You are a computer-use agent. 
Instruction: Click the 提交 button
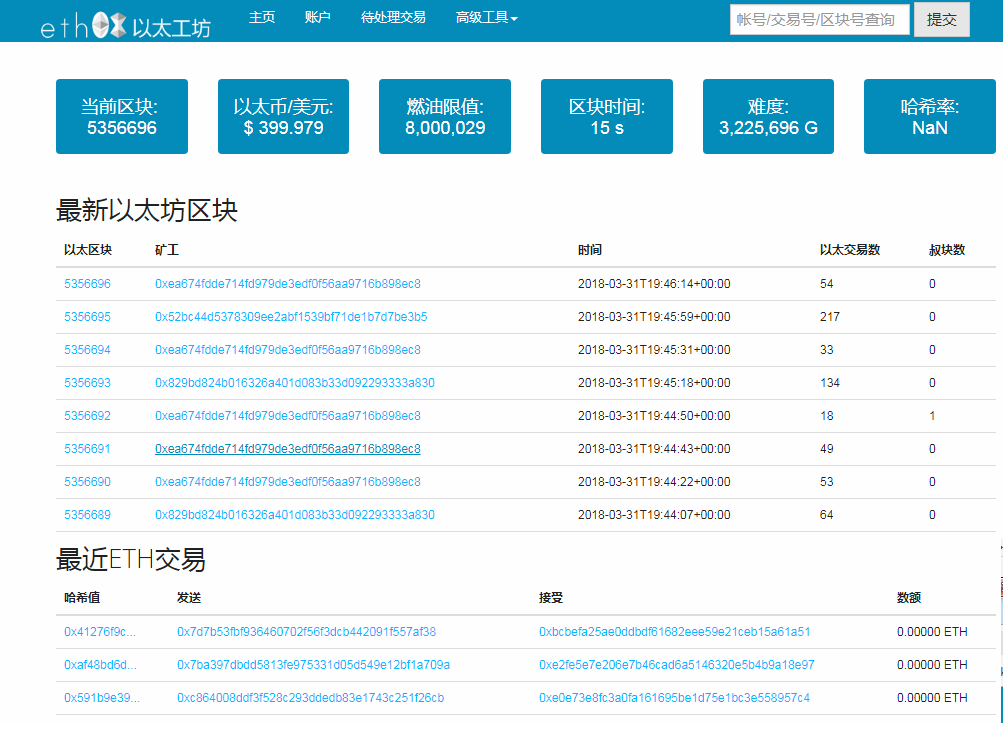coord(942,20)
